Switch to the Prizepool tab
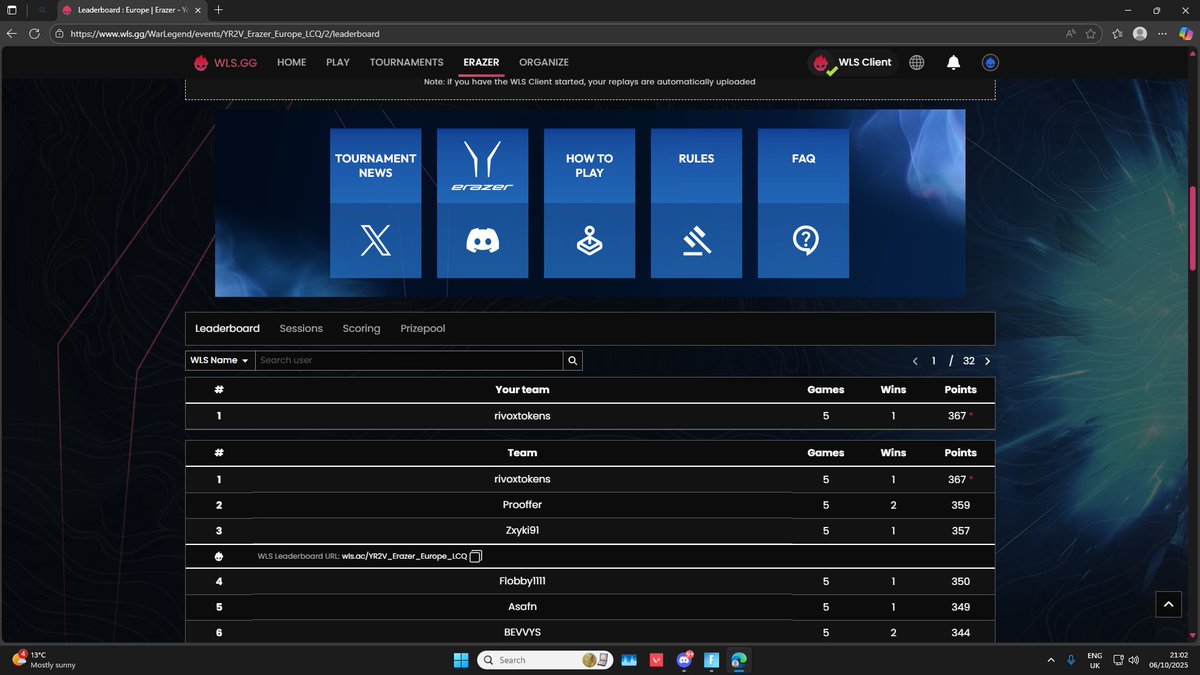This screenshot has width=1200, height=675. pos(423,328)
